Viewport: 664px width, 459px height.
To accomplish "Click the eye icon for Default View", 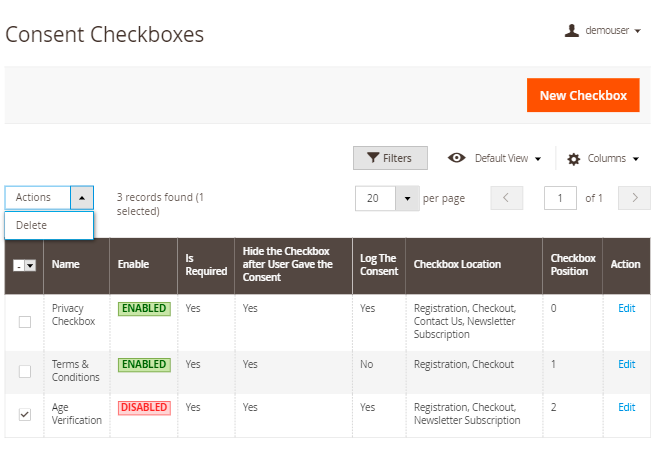I will pyautogui.click(x=457, y=158).
